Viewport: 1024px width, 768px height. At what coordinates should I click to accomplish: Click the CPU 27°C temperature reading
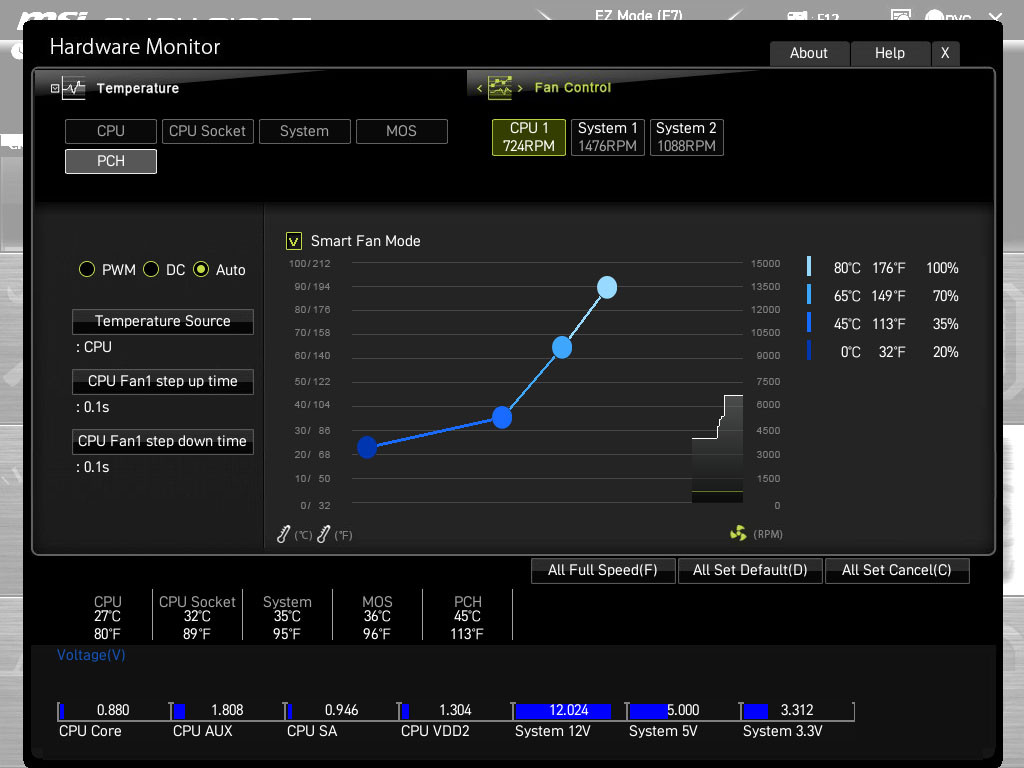tap(107, 616)
